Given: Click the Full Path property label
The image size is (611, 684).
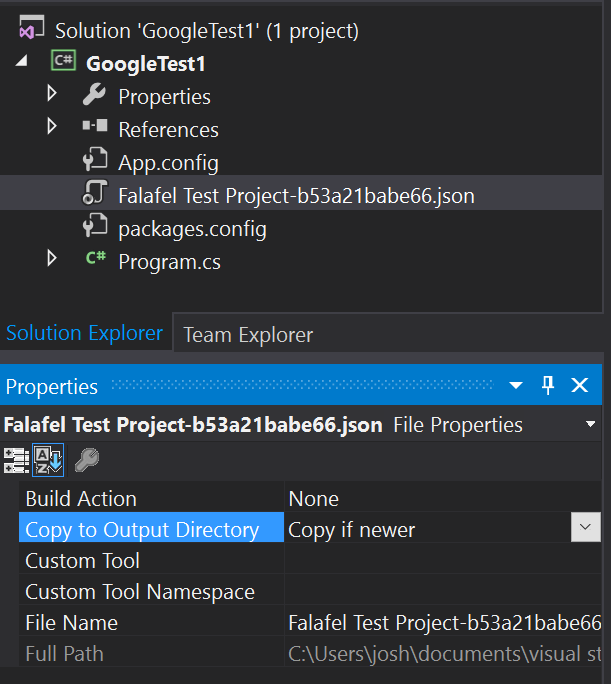Looking at the screenshot, I should [64, 654].
